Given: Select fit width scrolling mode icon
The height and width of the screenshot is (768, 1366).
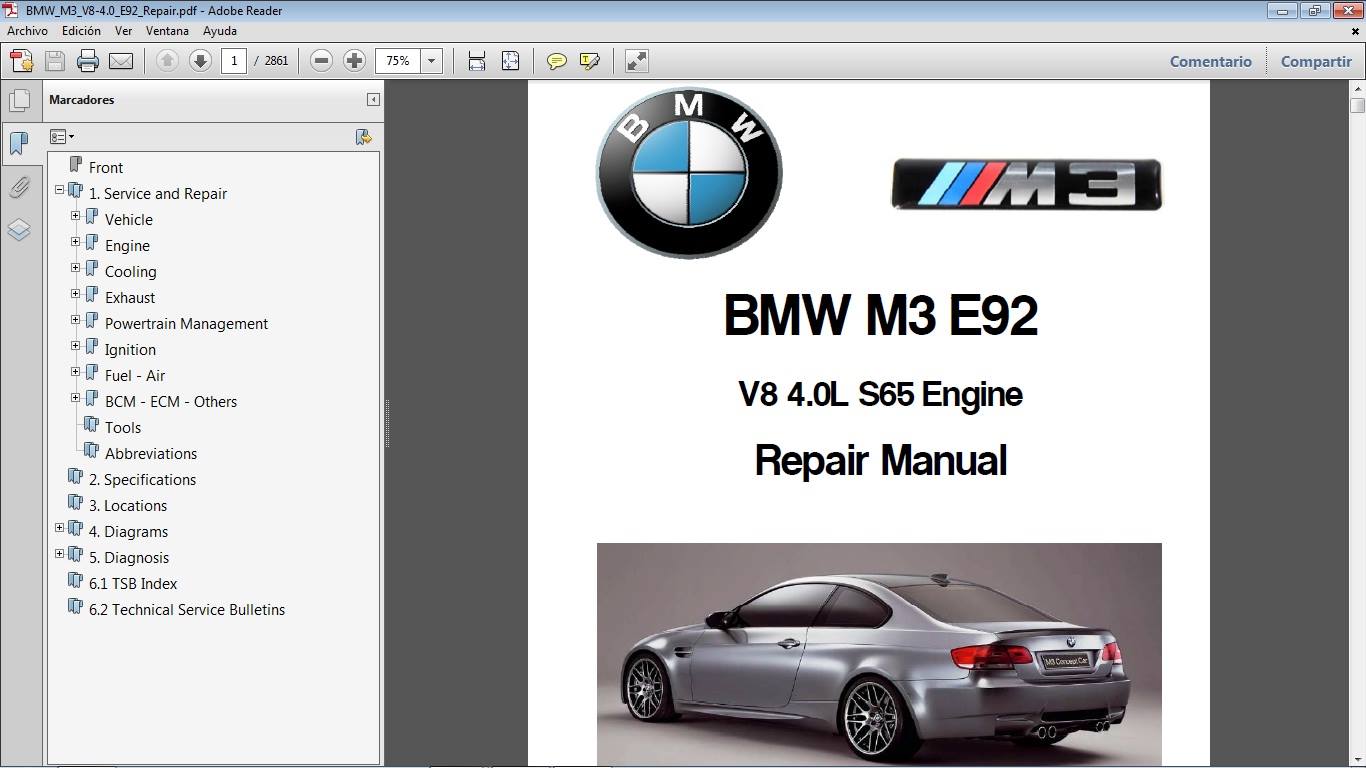Looking at the screenshot, I should [477, 61].
